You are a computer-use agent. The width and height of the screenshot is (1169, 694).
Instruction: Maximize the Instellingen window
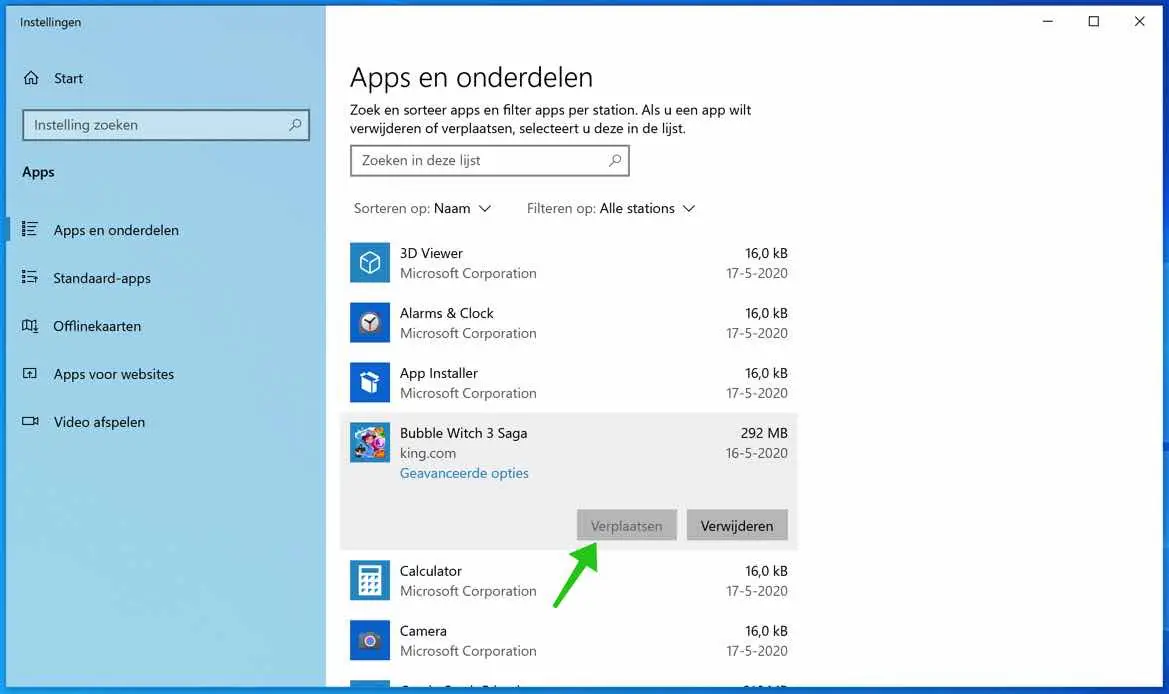[x=1094, y=21]
